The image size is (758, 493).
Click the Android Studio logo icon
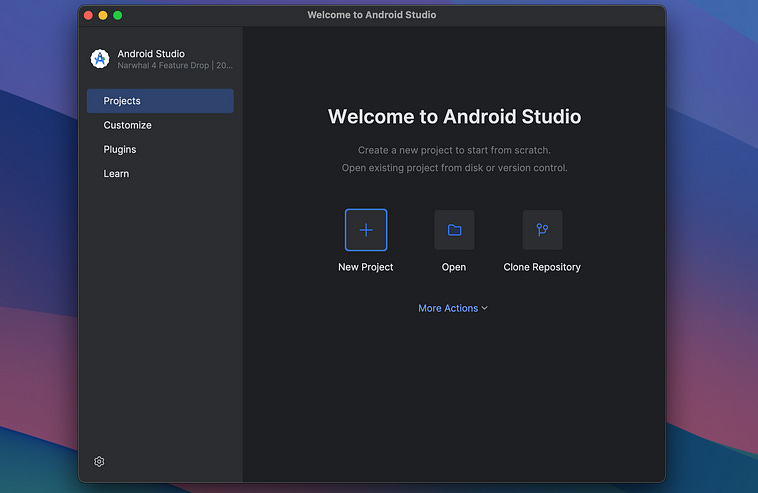coord(100,59)
